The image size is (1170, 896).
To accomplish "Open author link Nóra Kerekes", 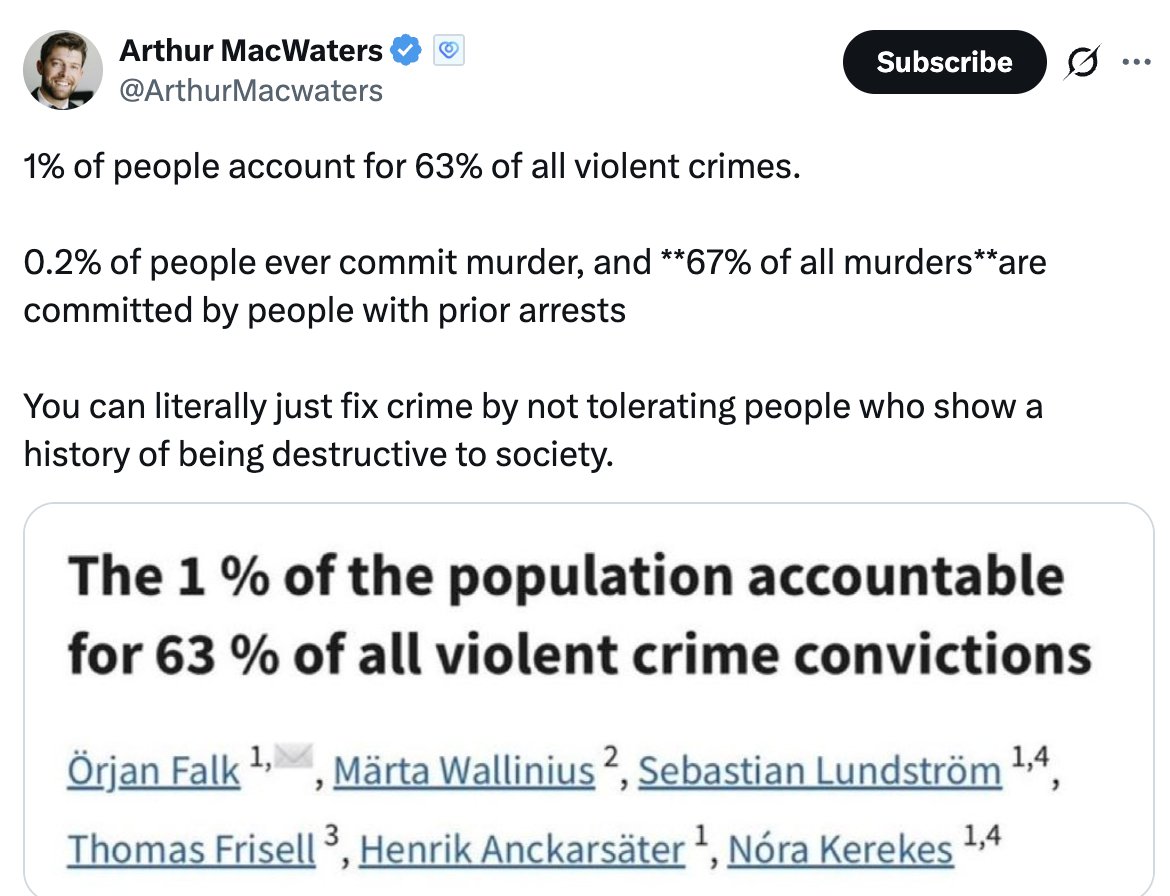I will [x=840, y=849].
